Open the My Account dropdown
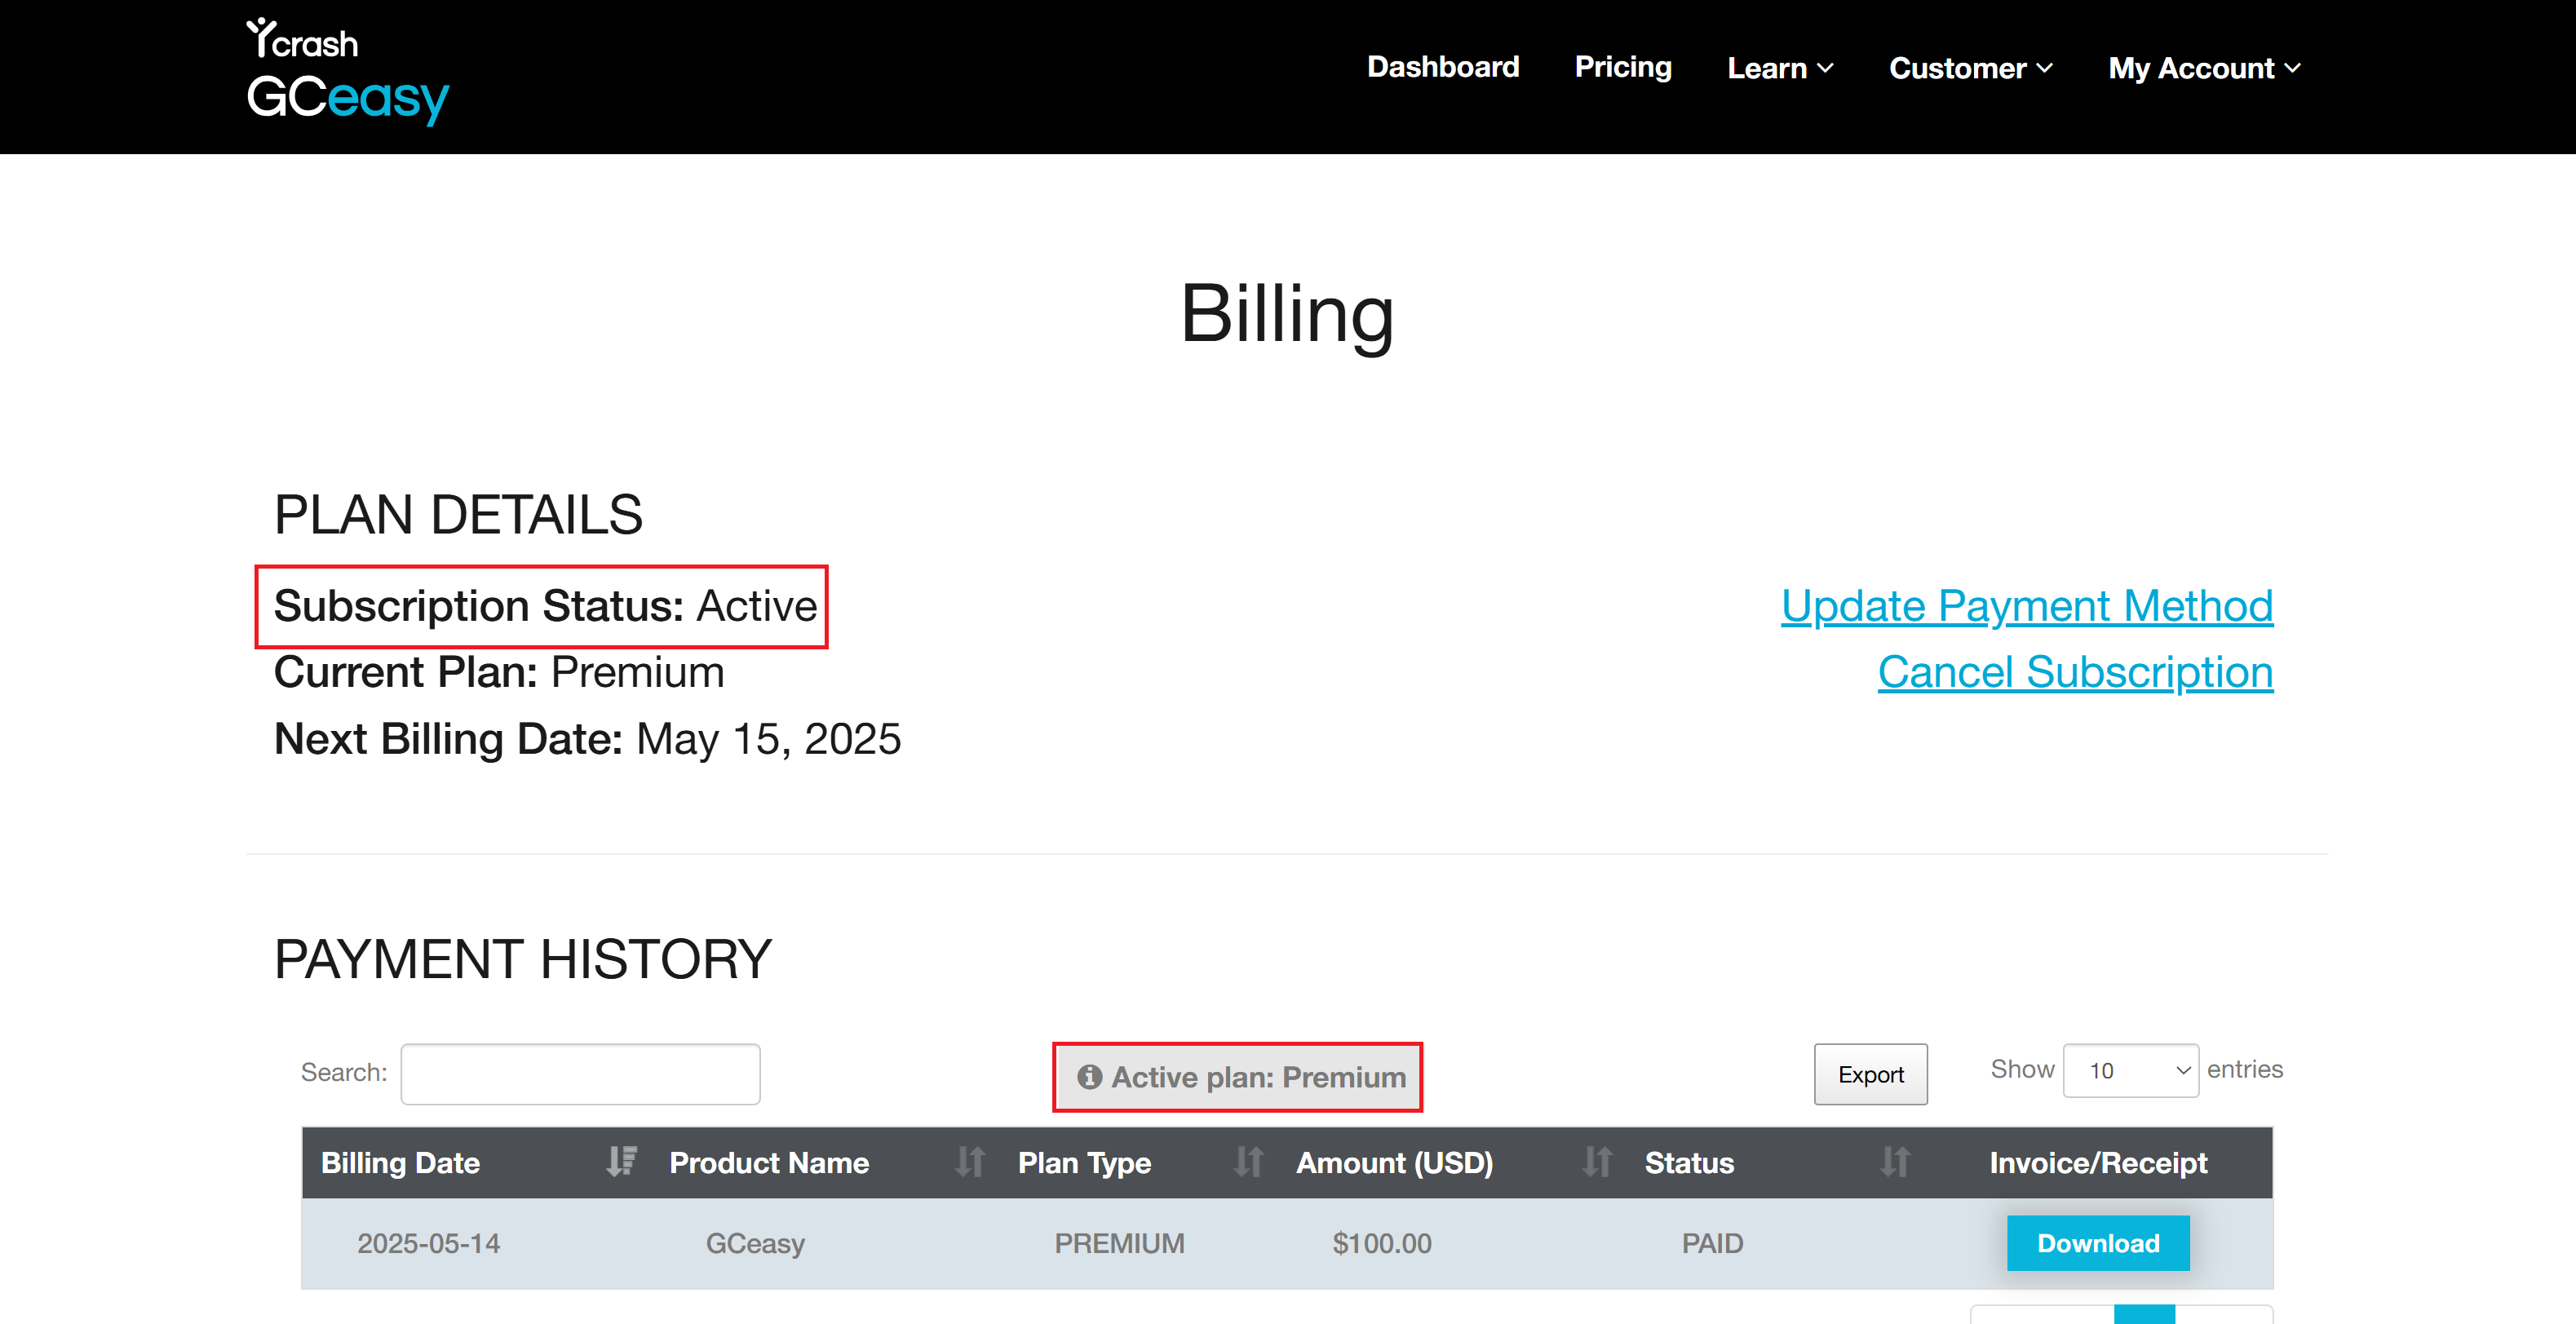The image size is (2576, 1324). click(x=2204, y=68)
